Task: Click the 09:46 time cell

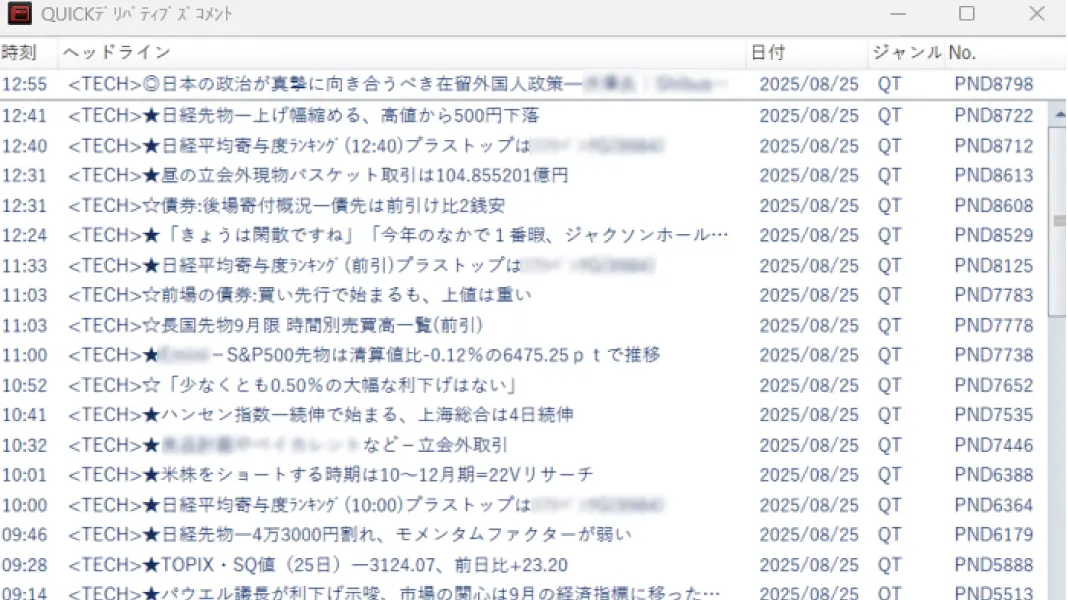Action: [x=25, y=535]
